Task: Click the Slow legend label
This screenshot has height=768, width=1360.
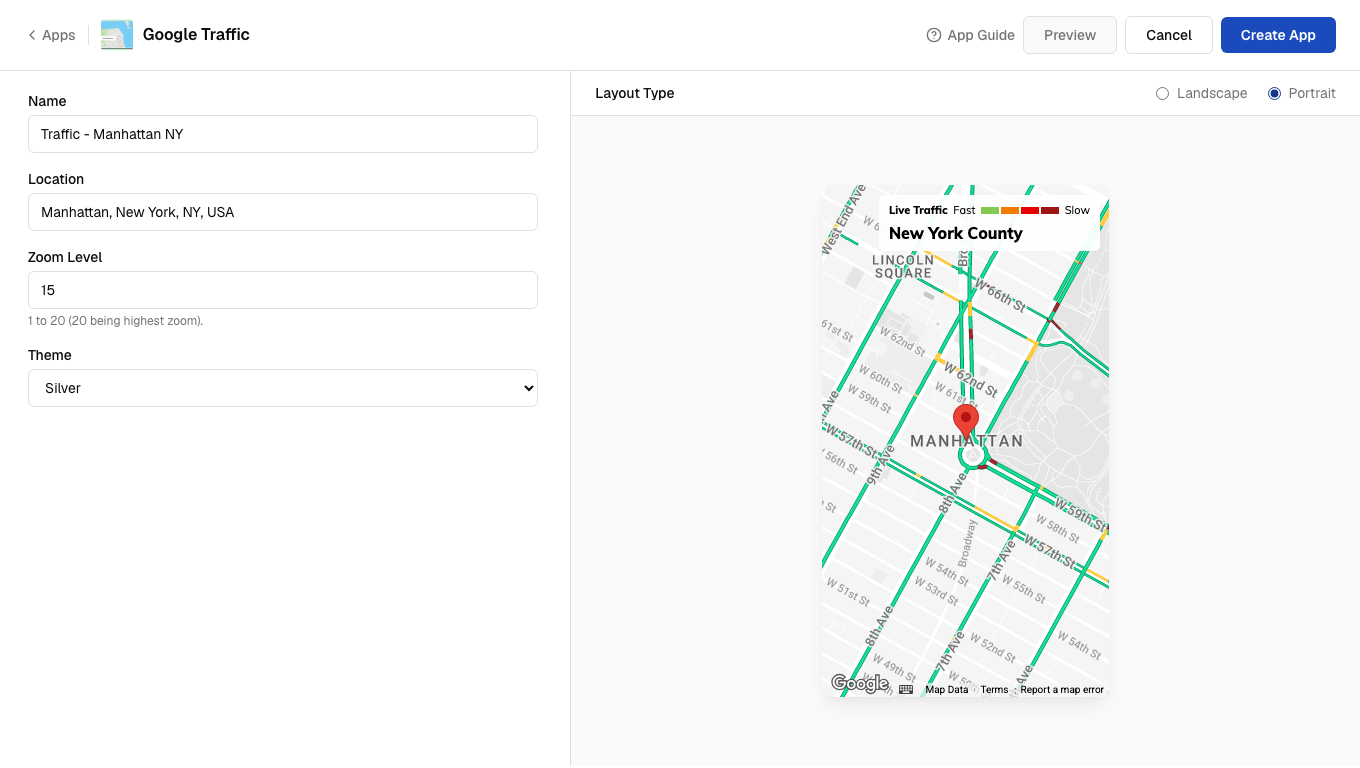Action: click(x=1077, y=211)
